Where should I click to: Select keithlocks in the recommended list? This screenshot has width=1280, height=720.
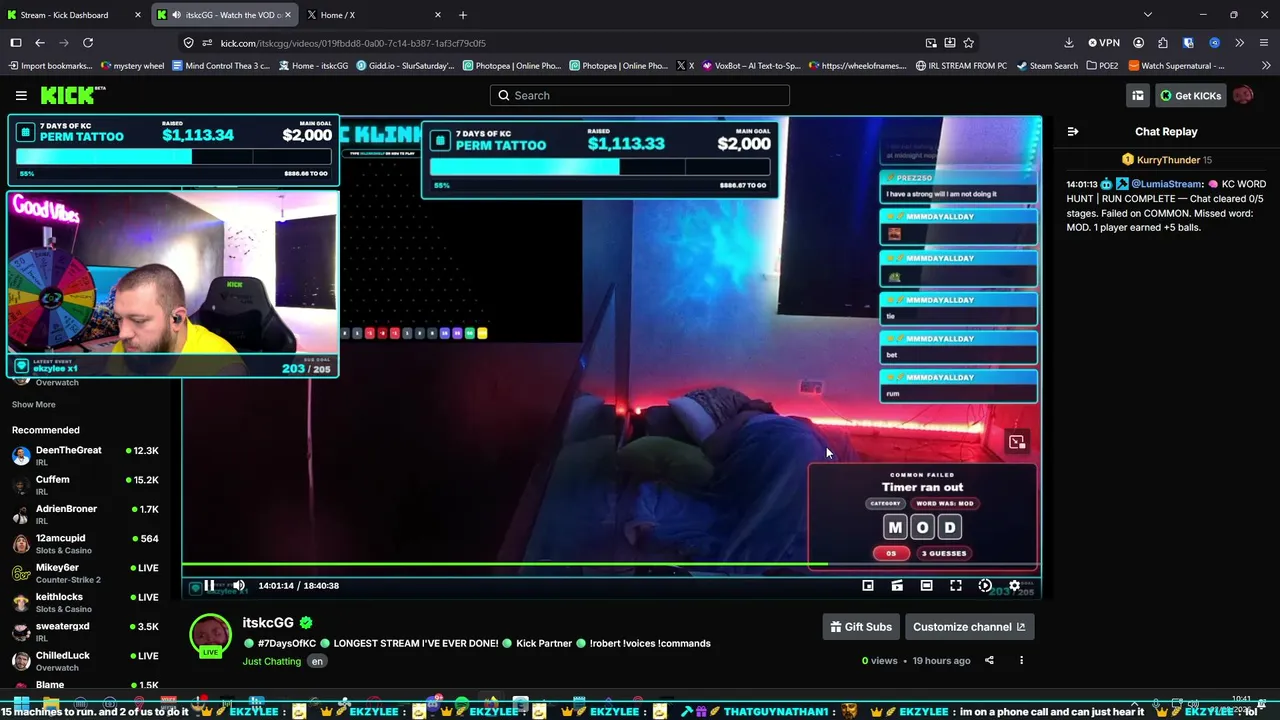tap(85, 602)
